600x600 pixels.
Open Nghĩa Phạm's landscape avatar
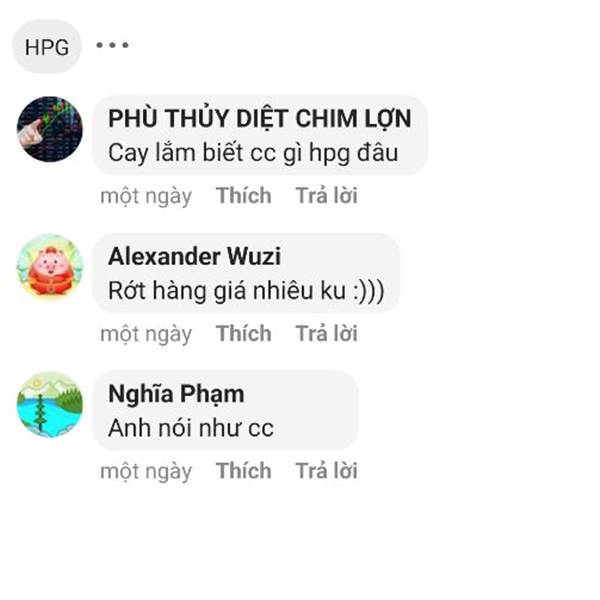click(50, 404)
